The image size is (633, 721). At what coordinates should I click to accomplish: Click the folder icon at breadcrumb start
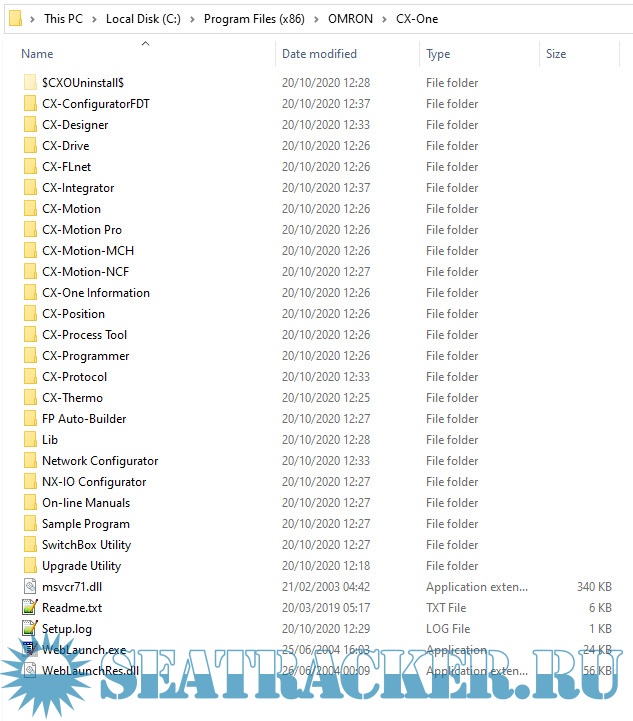click(15, 18)
